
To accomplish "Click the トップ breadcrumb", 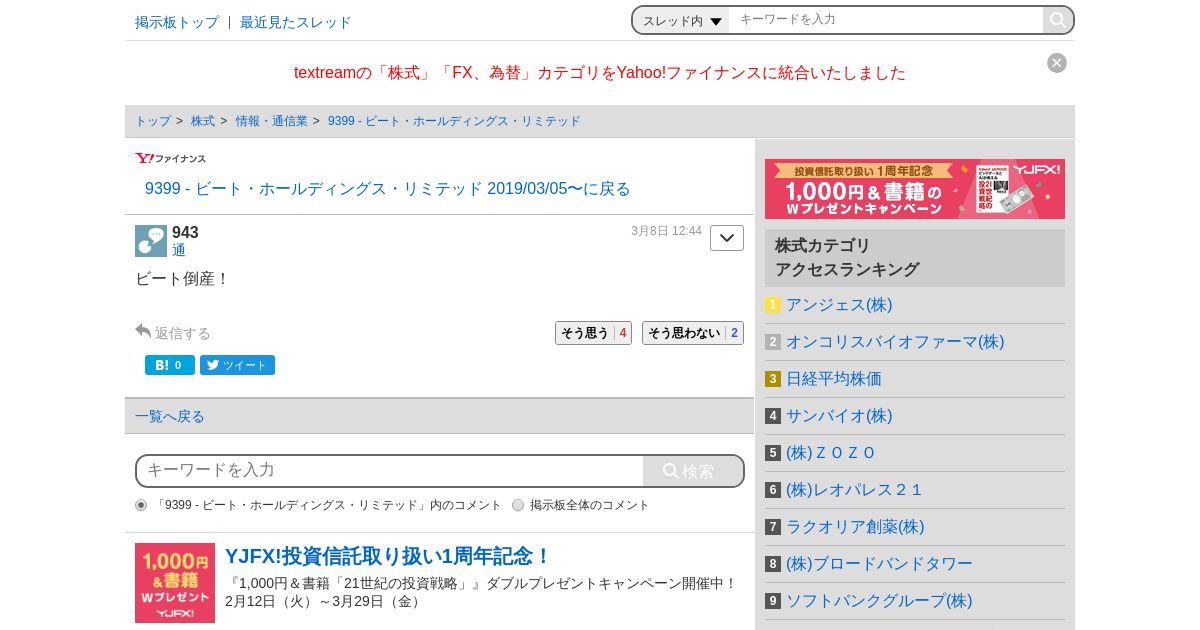I will click(153, 121).
